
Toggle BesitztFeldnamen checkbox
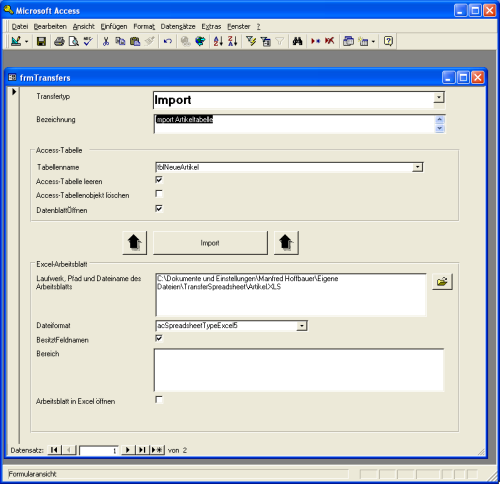[159, 338]
